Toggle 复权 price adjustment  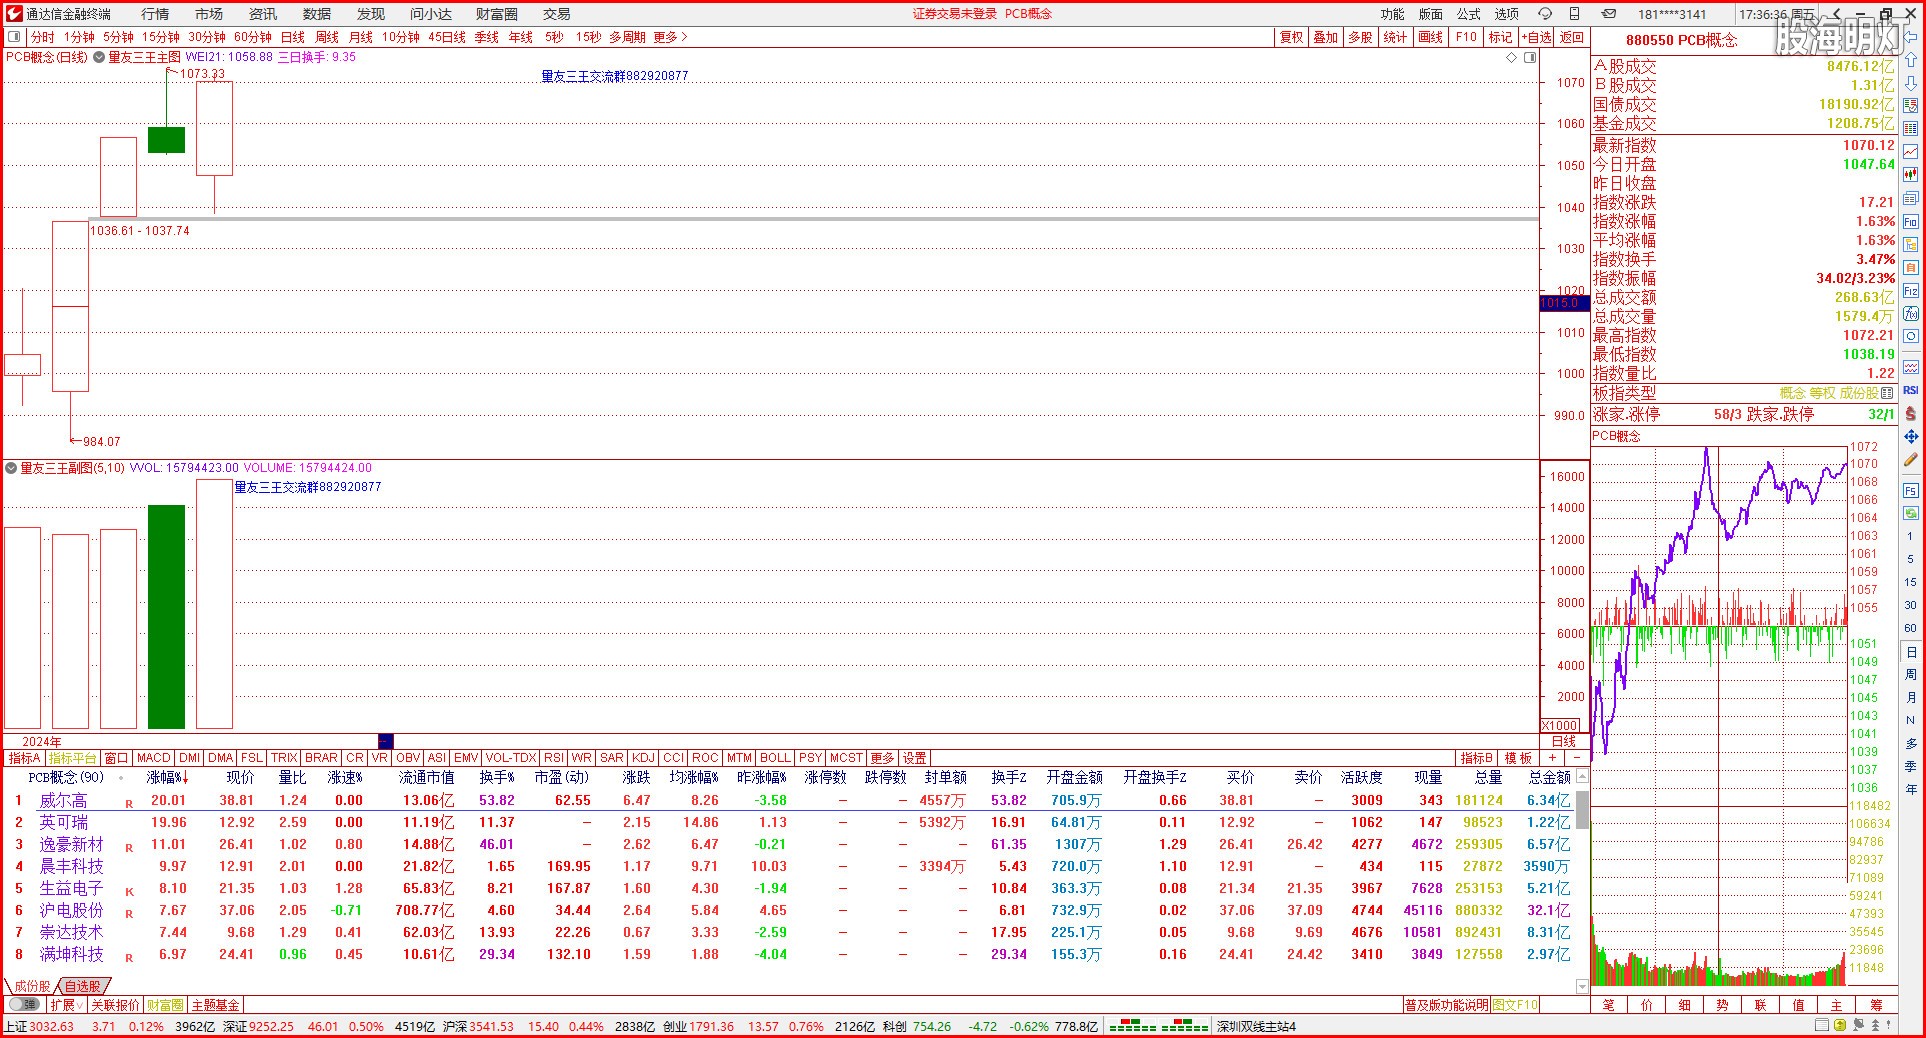tap(1292, 37)
